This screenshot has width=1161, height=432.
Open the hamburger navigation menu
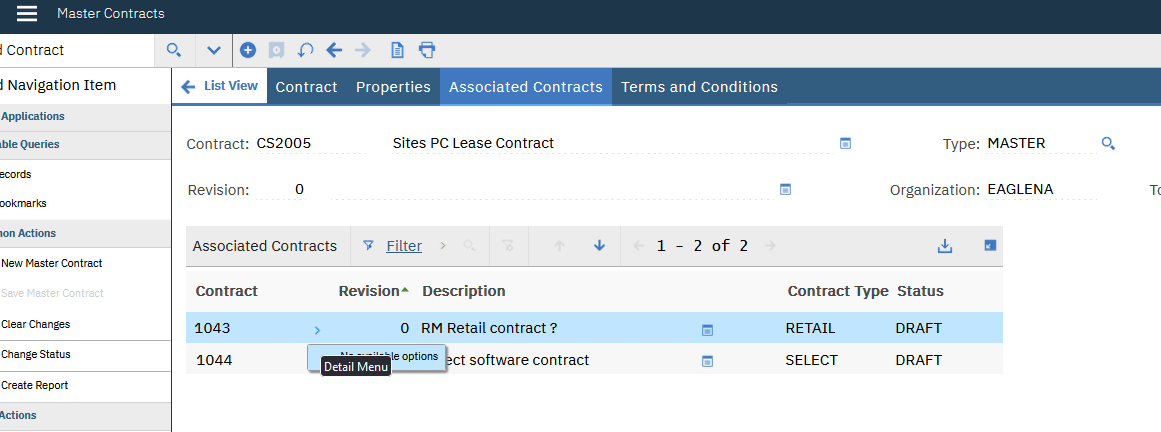pyautogui.click(x=27, y=14)
